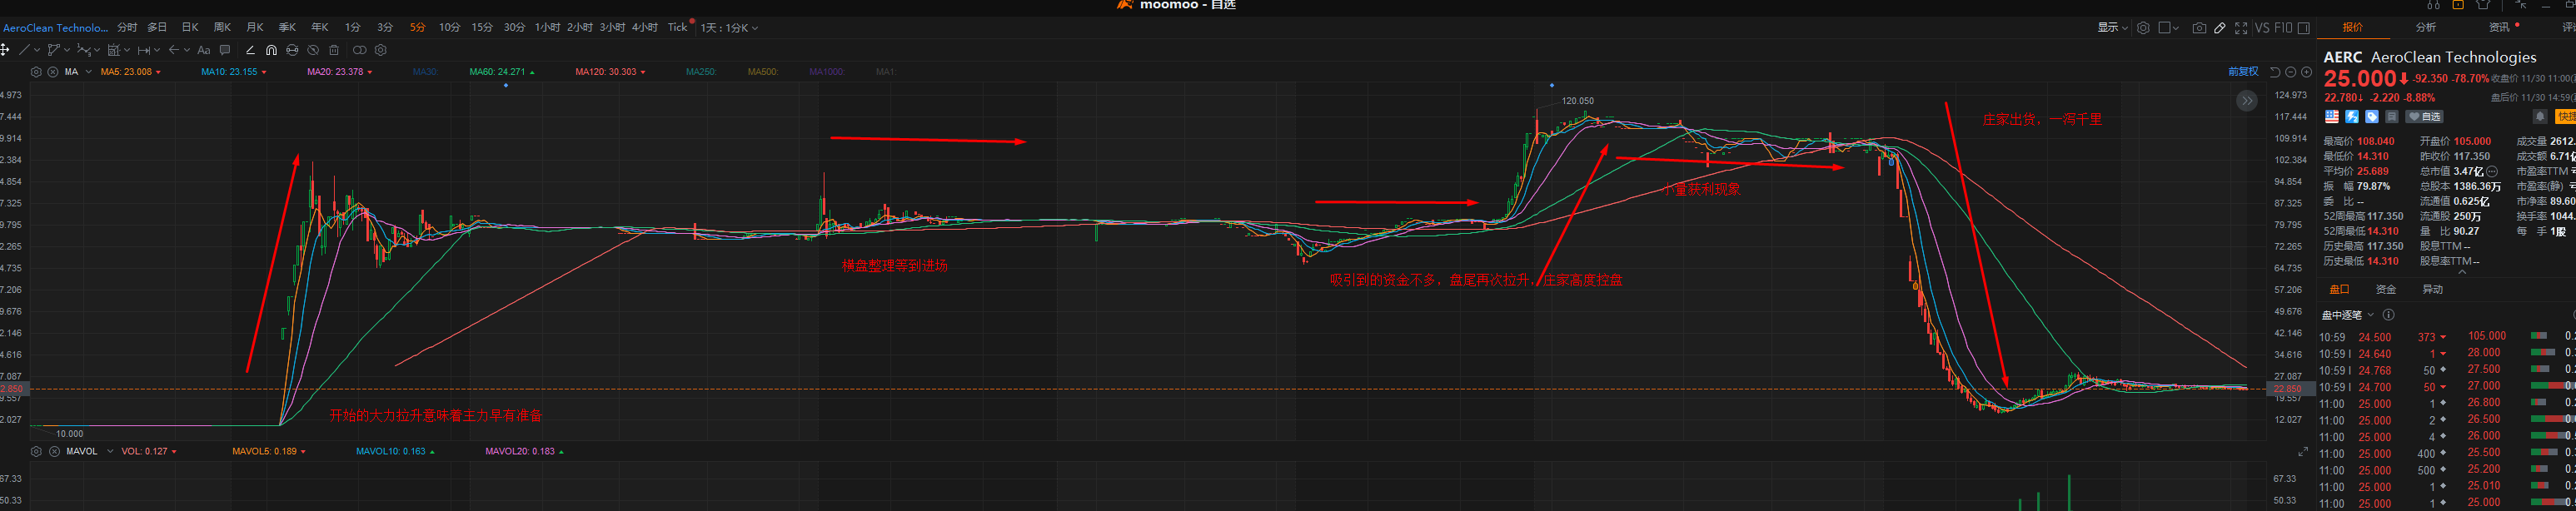
Task: Click the blue lightning level-2 icon
Action: (x=2352, y=116)
